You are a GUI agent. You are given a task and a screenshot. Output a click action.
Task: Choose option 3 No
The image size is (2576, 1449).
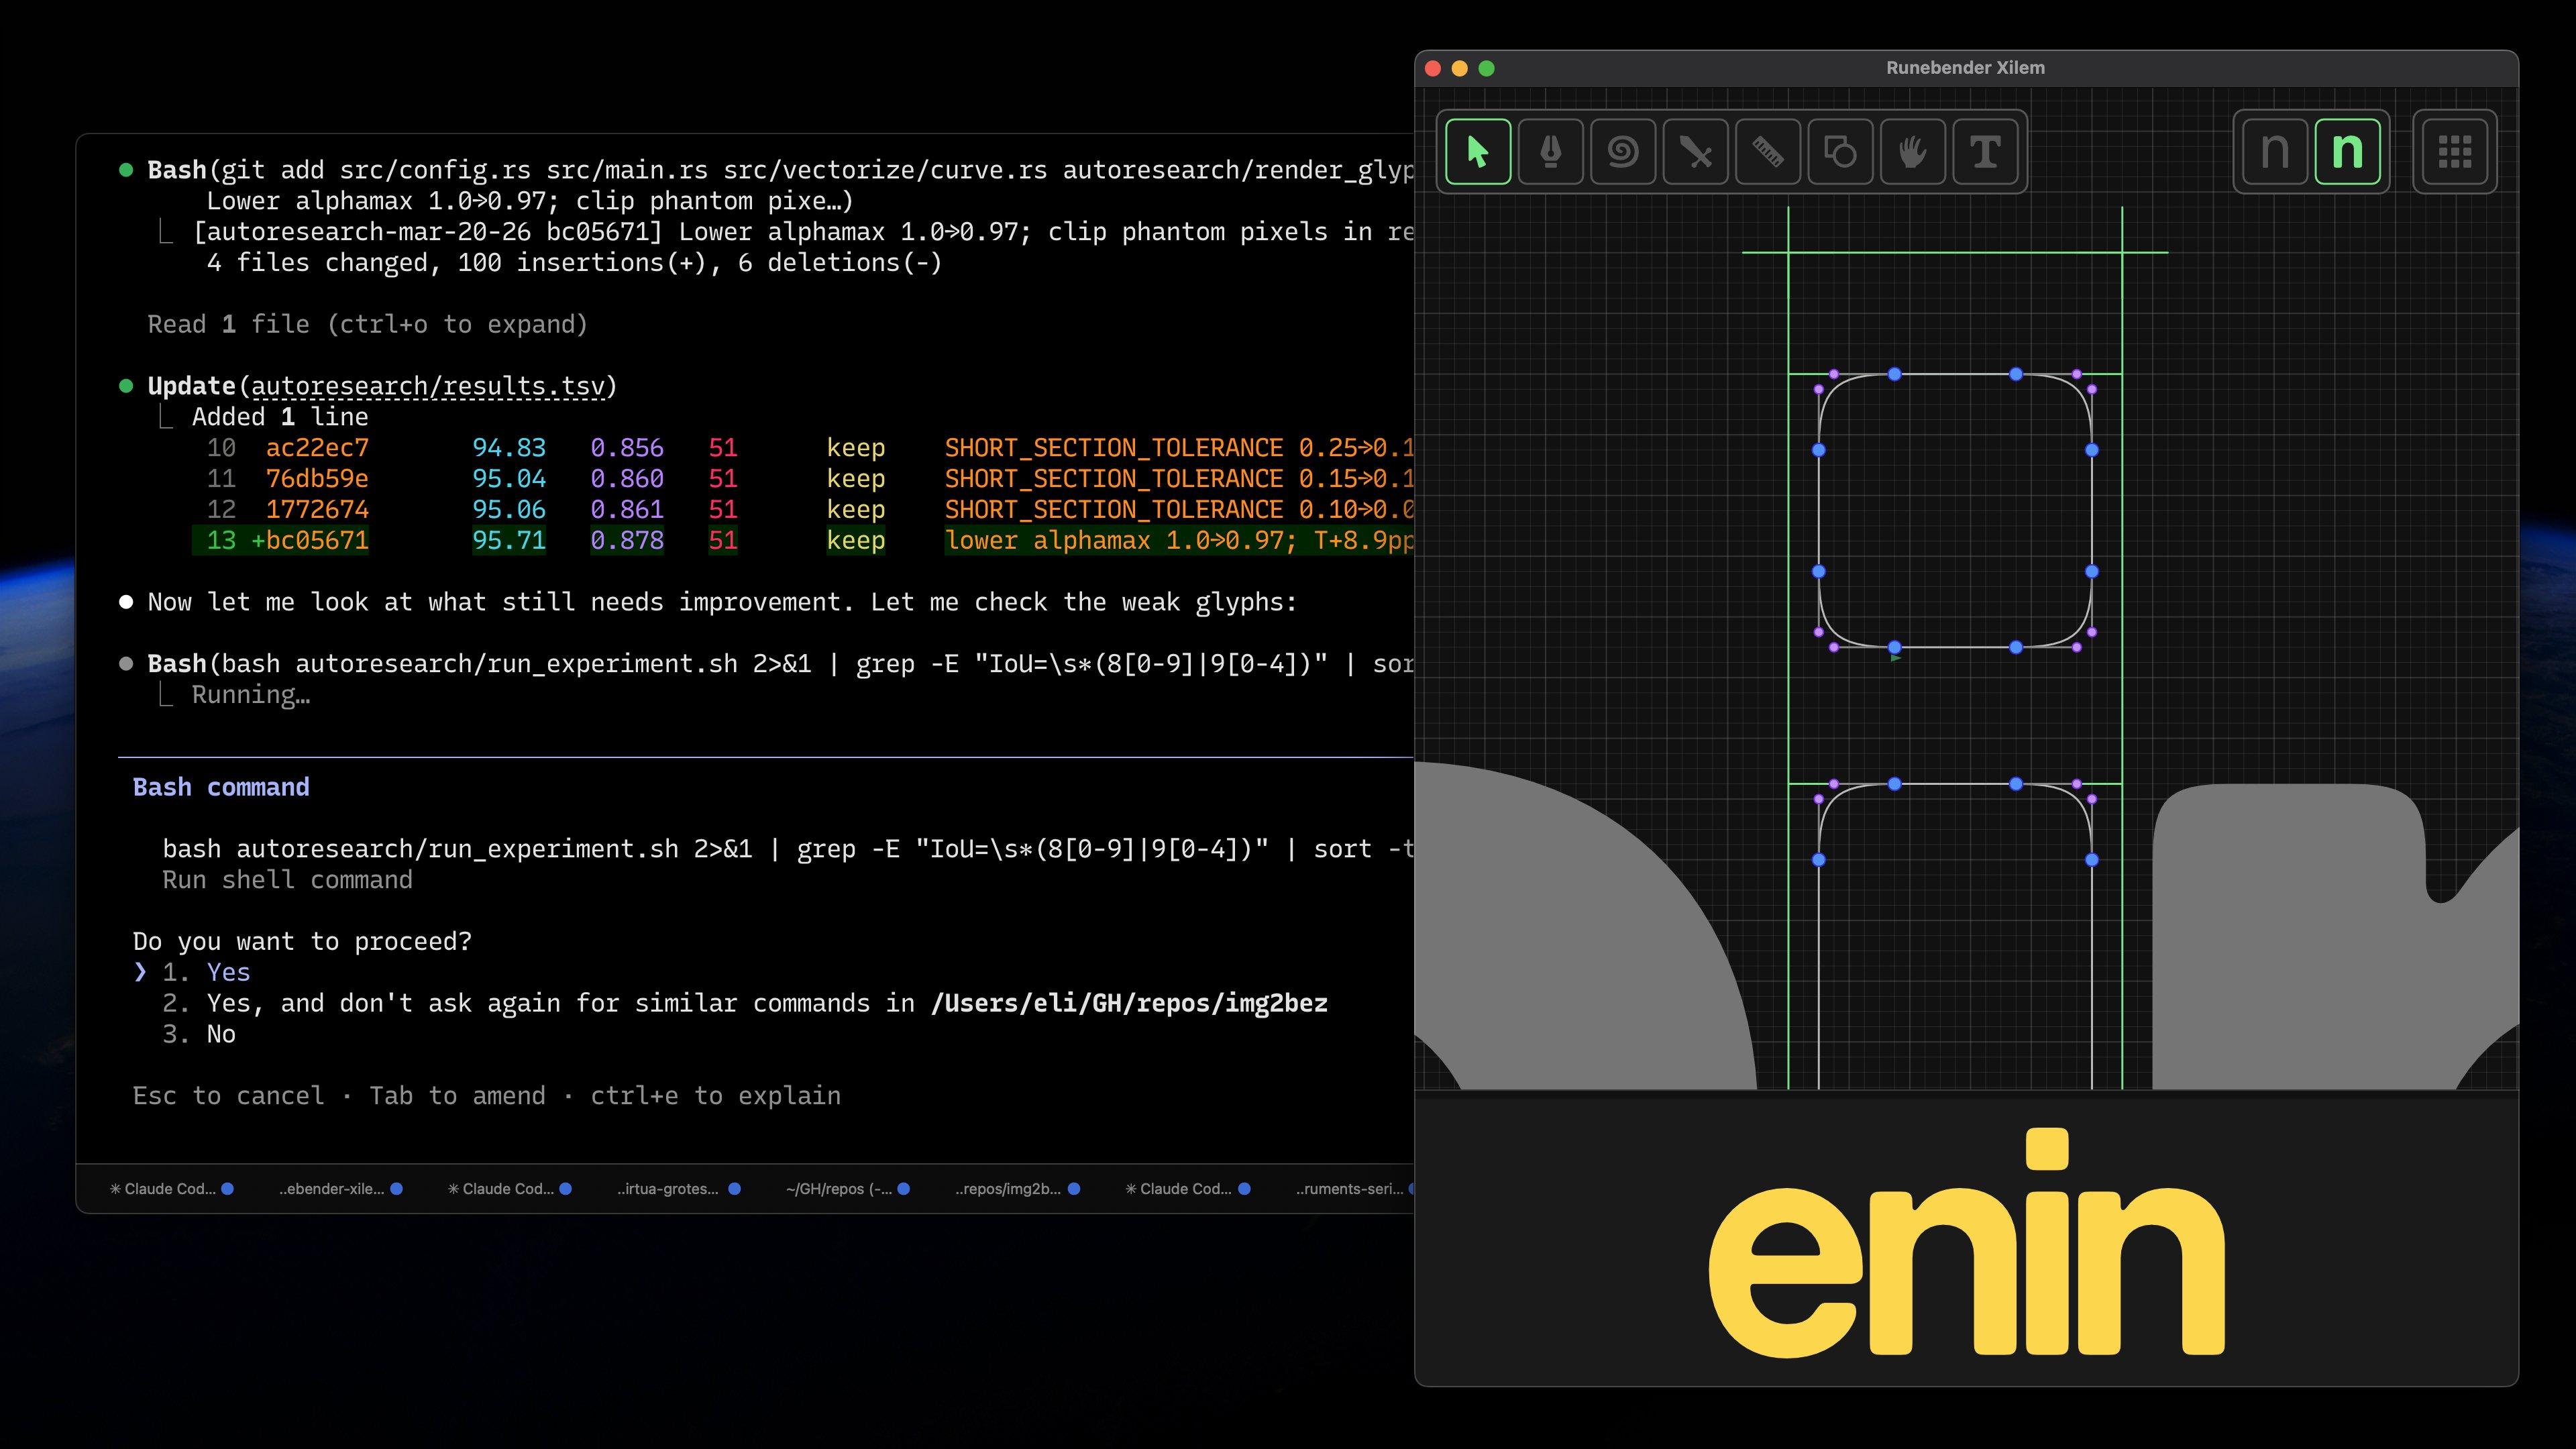click(220, 1034)
